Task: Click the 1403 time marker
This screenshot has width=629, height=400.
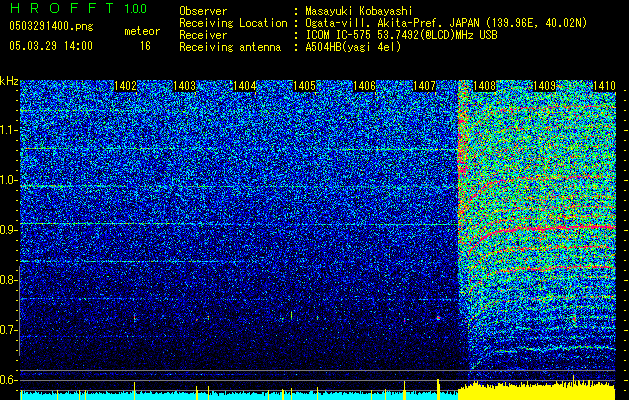Action: click(x=185, y=86)
